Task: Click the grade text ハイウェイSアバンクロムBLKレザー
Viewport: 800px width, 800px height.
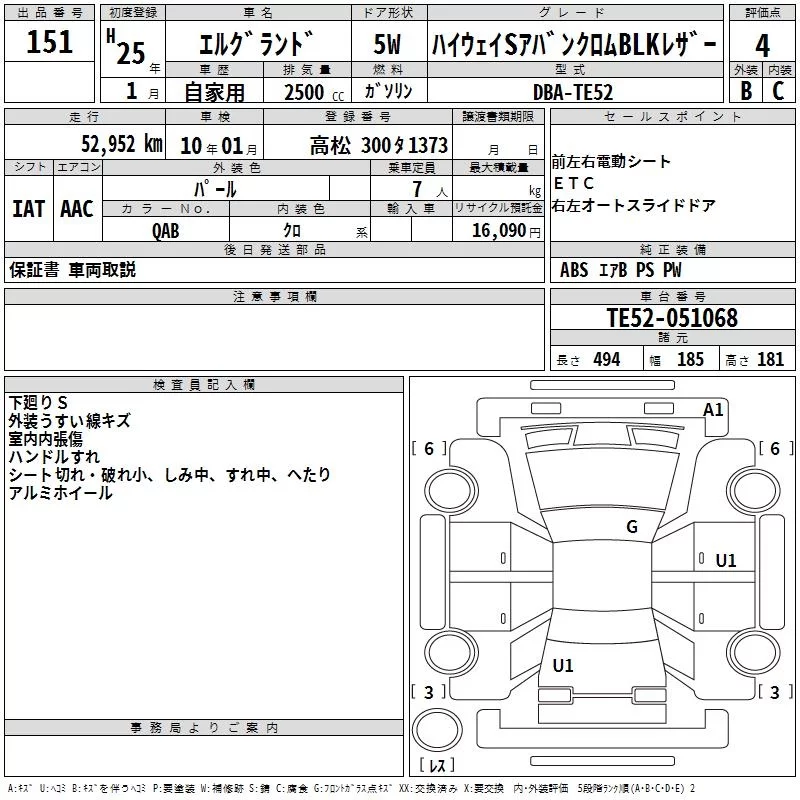Action: pos(574,44)
